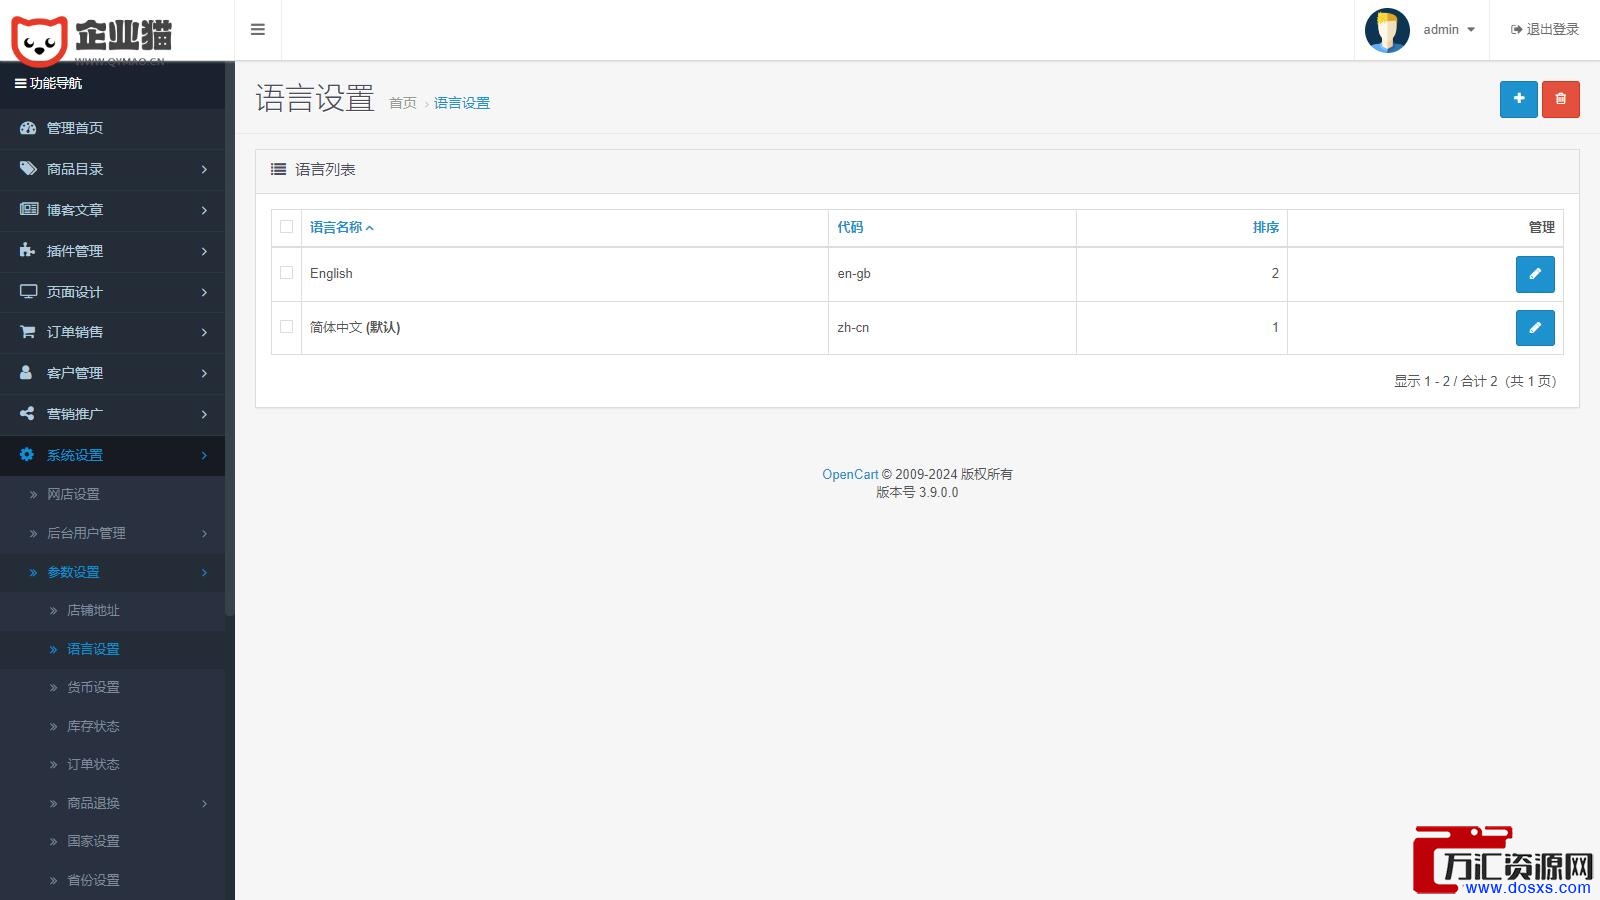The height and width of the screenshot is (900, 1600).
Task: Edit the English language row with pencil icon
Action: click(1534, 274)
